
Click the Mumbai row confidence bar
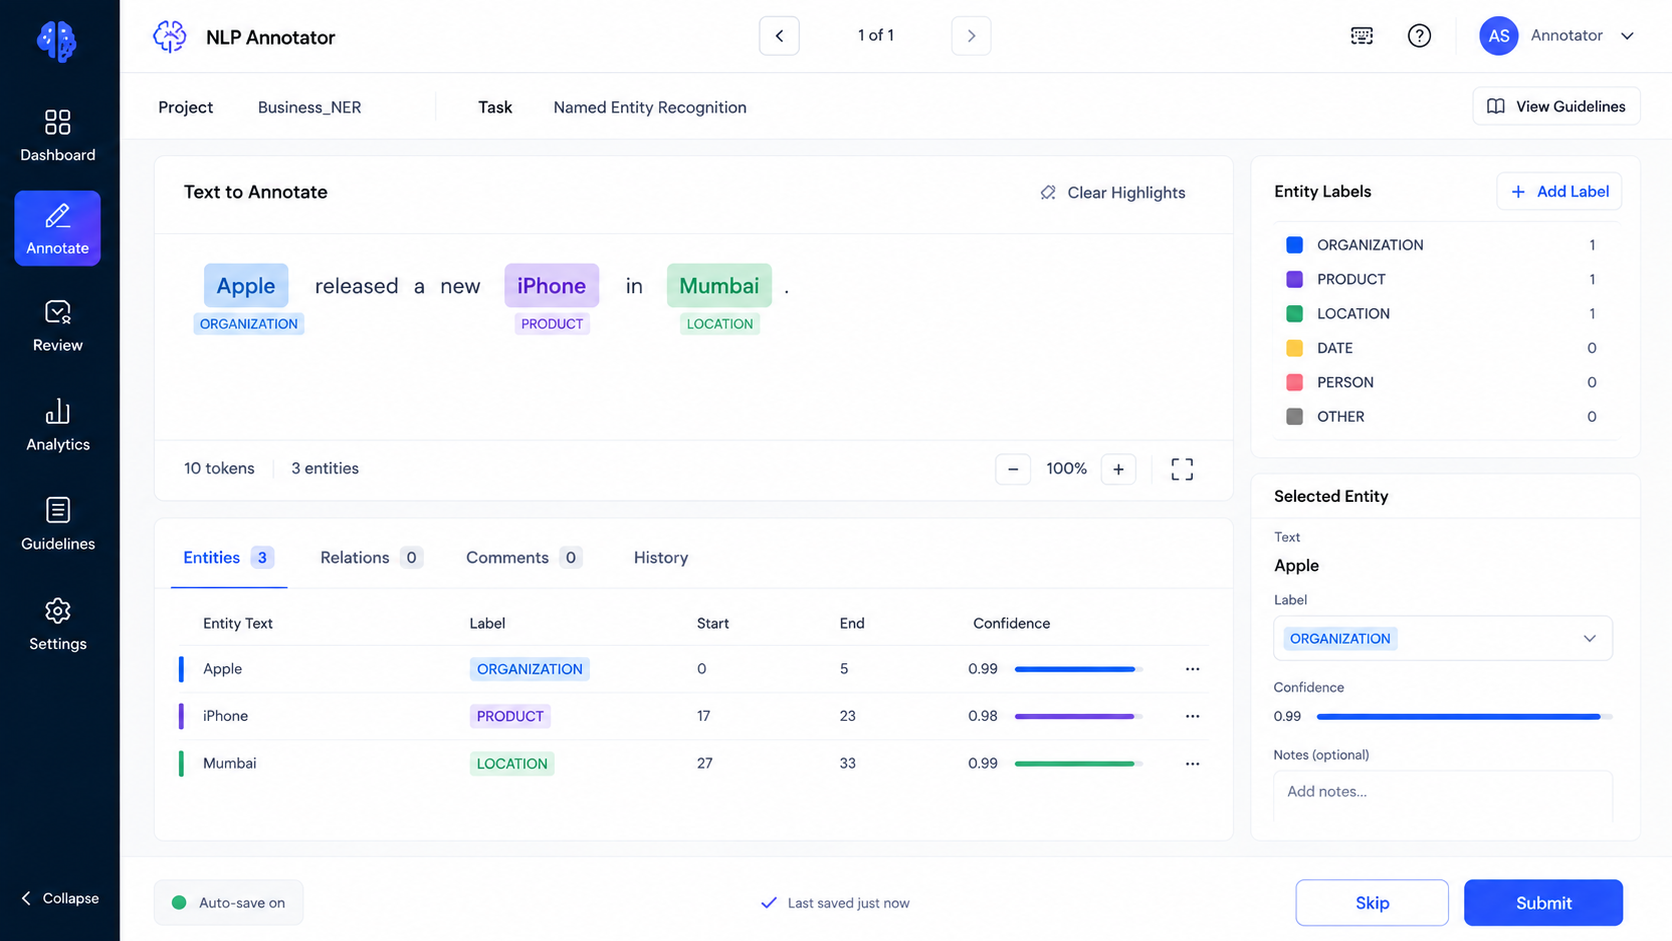(1078, 763)
